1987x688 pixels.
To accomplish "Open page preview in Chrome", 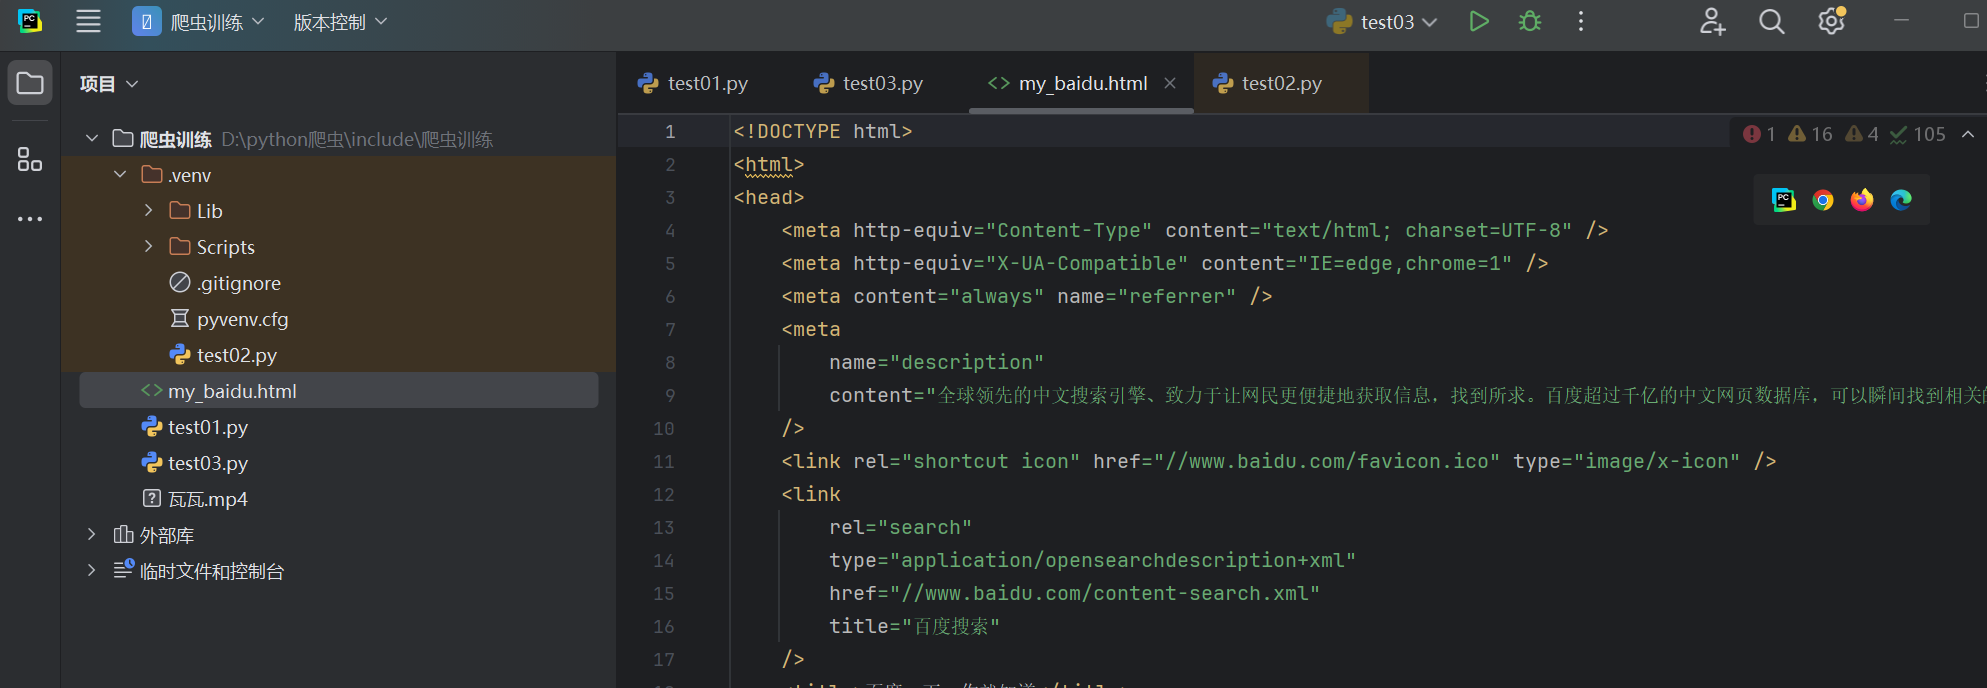I will 1823,200.
